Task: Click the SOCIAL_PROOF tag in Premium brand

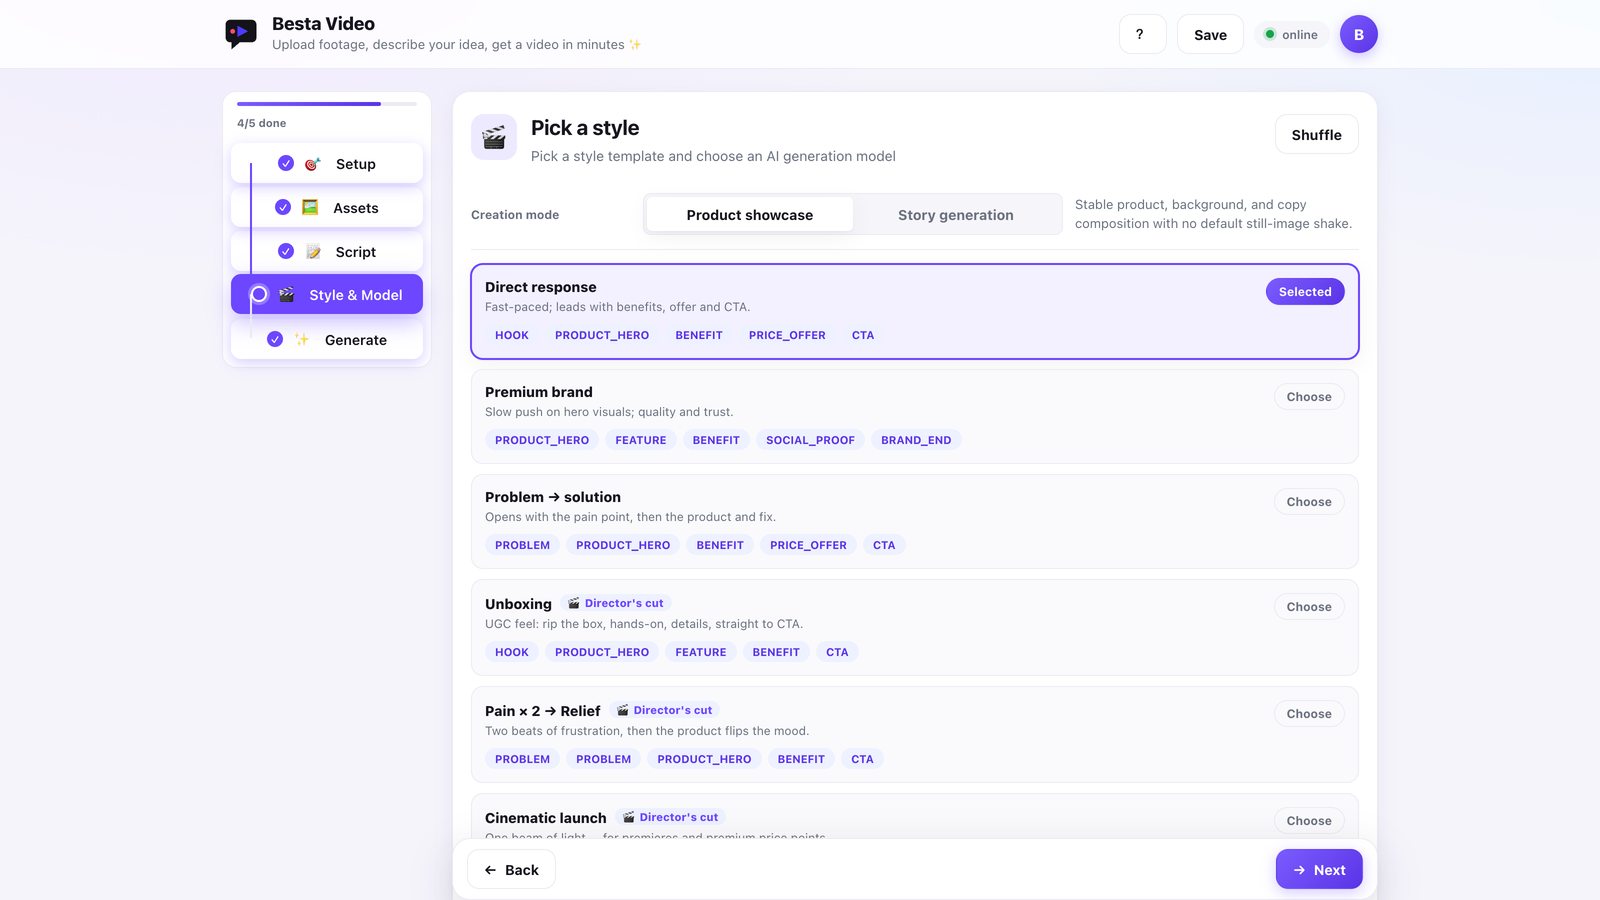Action: [810, 440]
